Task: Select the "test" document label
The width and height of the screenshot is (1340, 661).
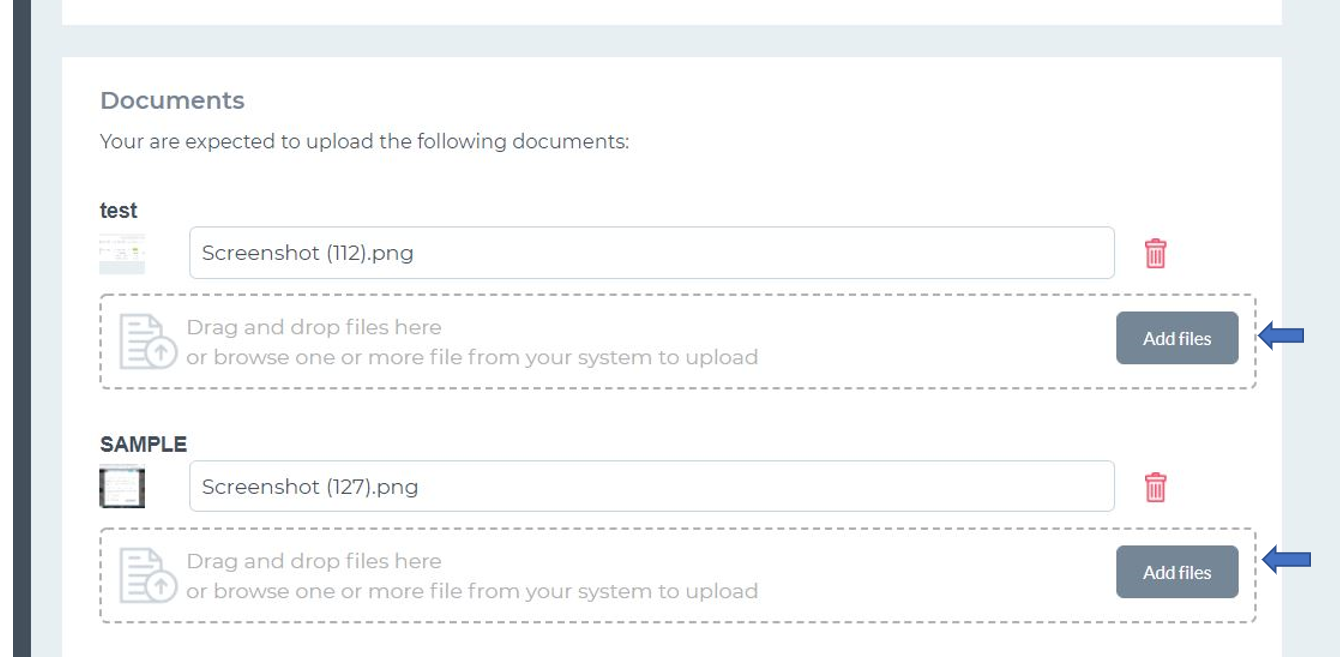Action: click(119, 210)
